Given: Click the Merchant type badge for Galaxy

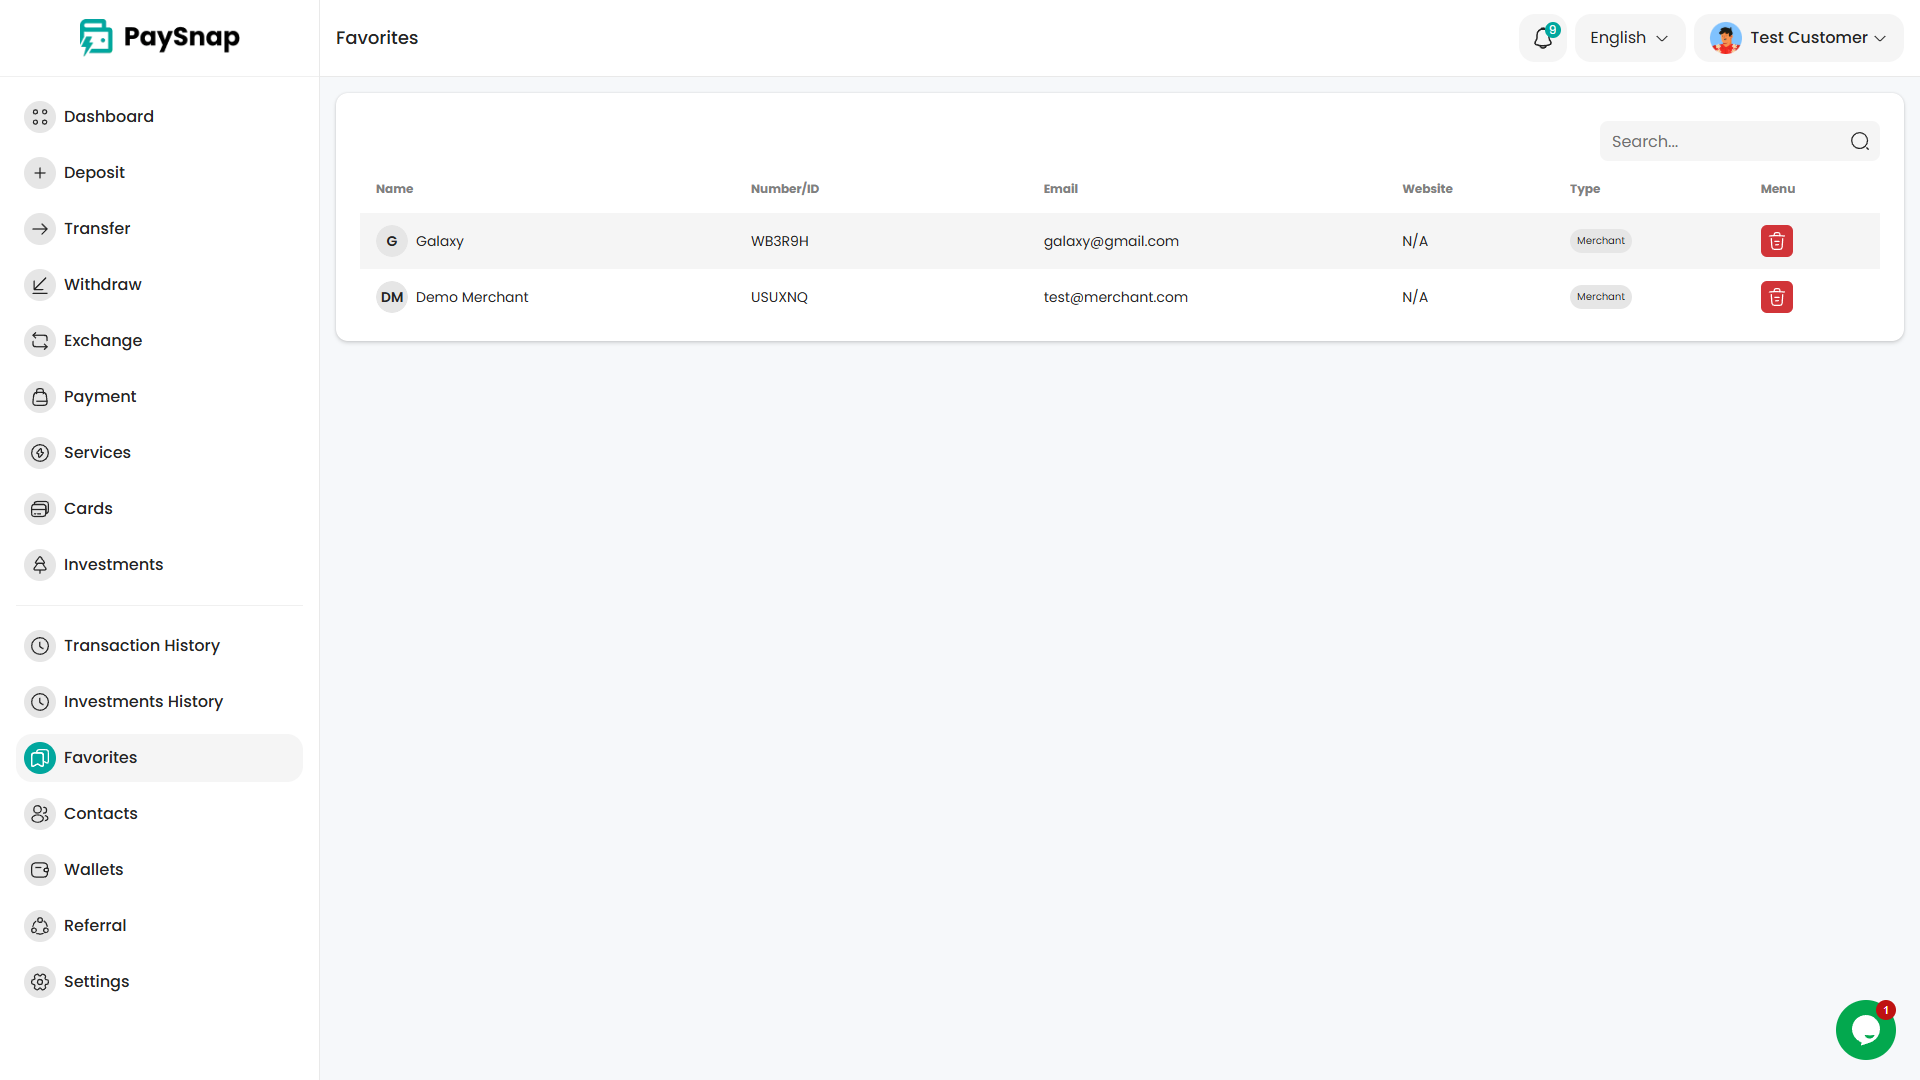Looking at the screenshot, I should pyautogui.click(x=1600, y=241).
